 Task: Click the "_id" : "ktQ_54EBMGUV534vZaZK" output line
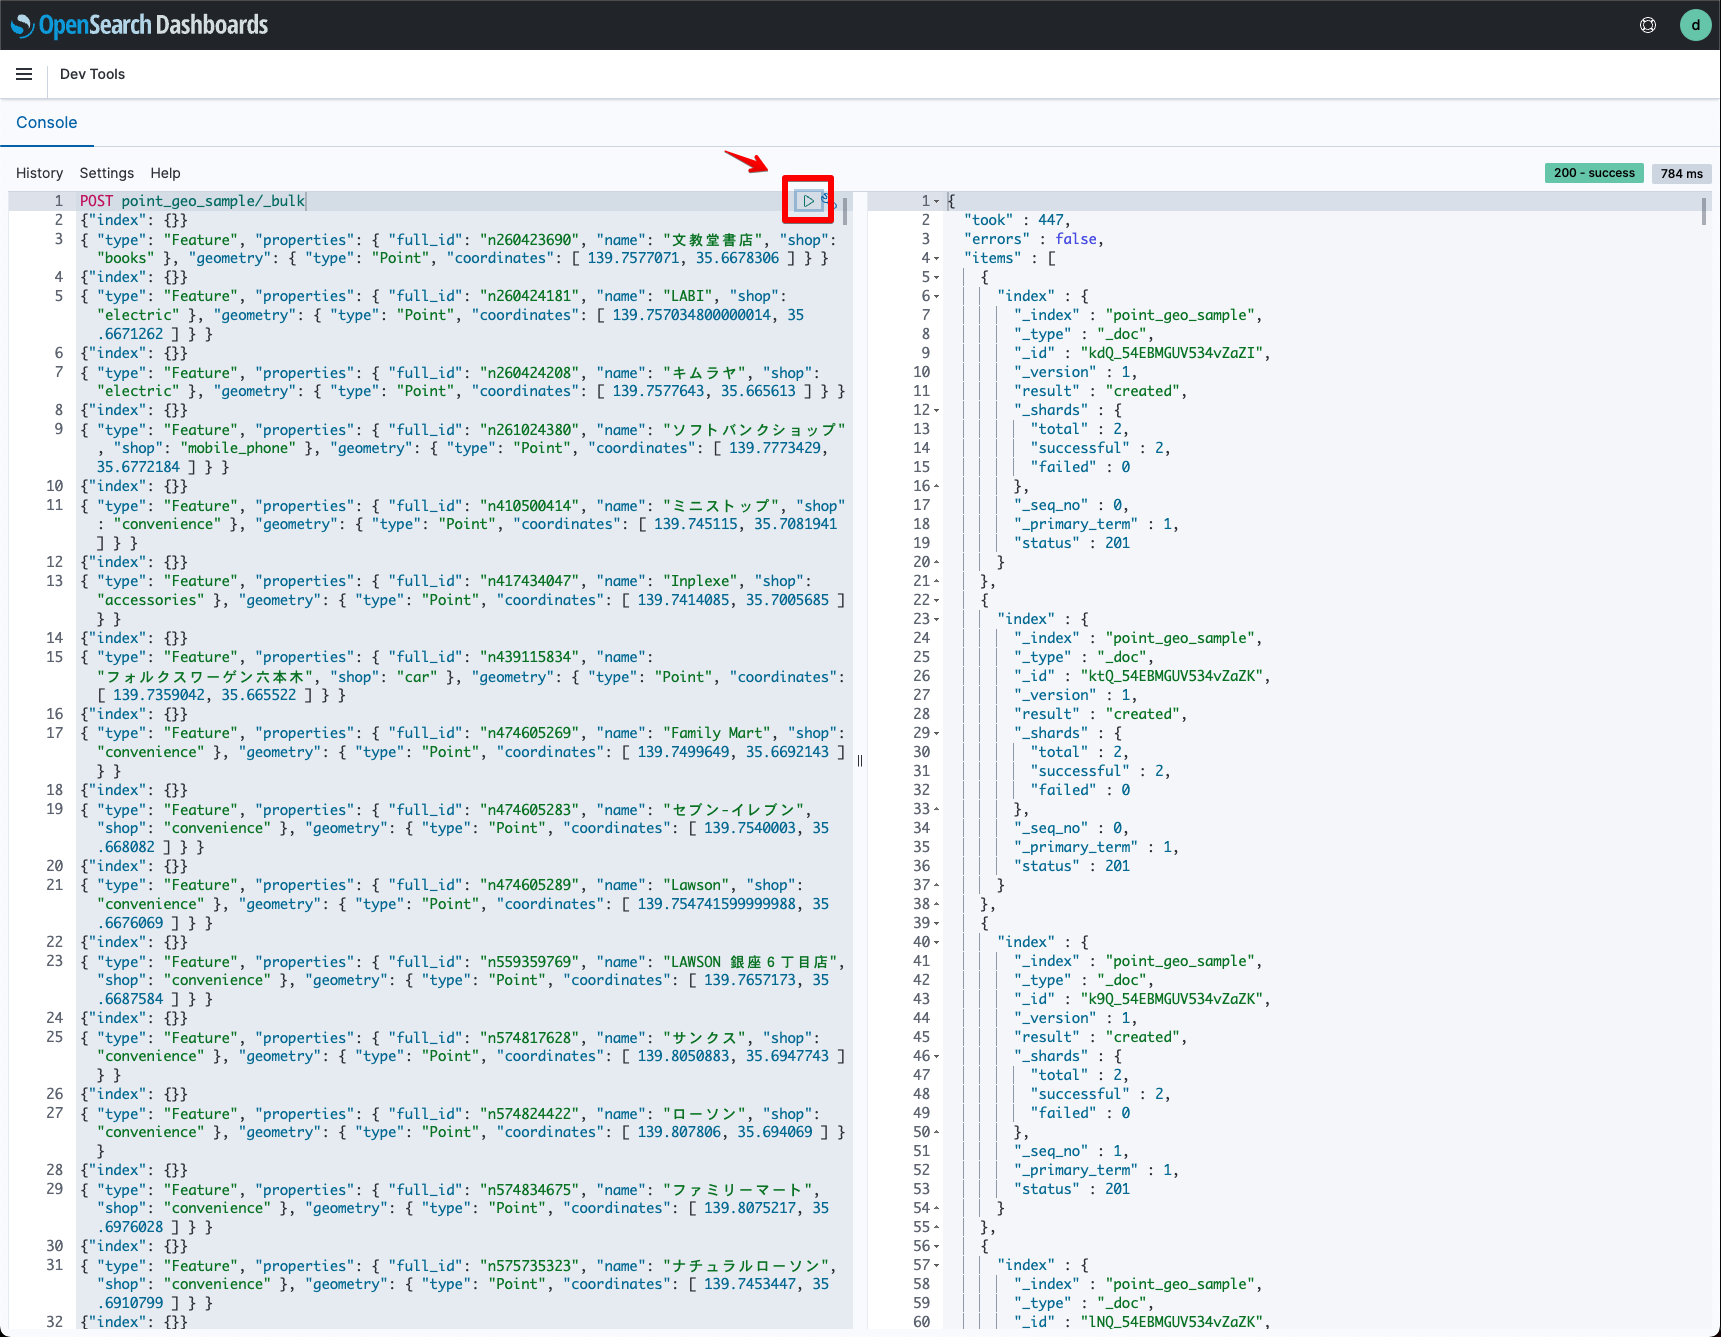1141,676
